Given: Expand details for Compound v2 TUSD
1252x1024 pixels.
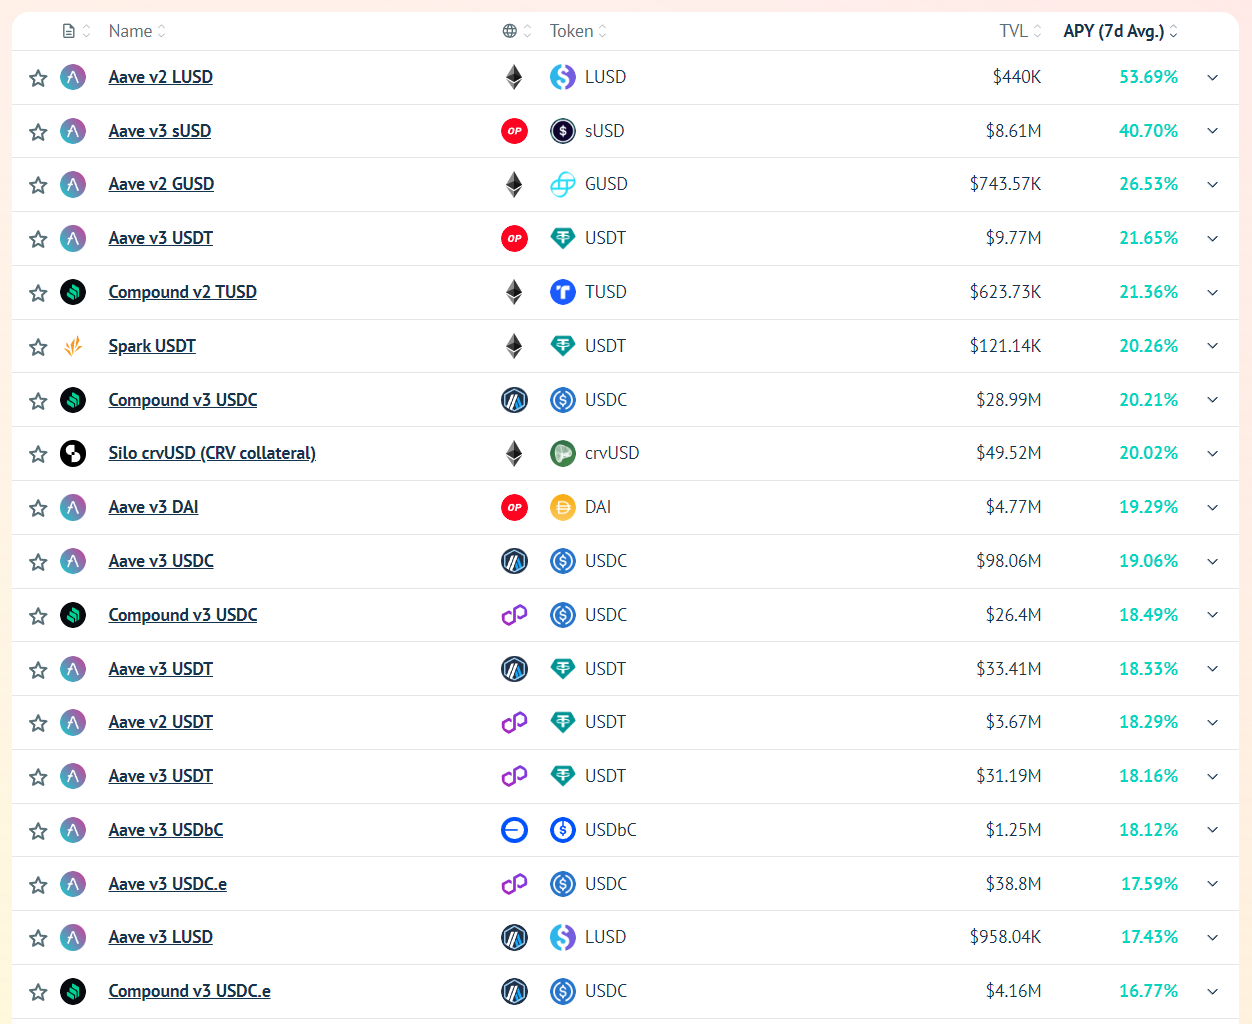Looking at the screenshot, I should [x=1212, y=292].
